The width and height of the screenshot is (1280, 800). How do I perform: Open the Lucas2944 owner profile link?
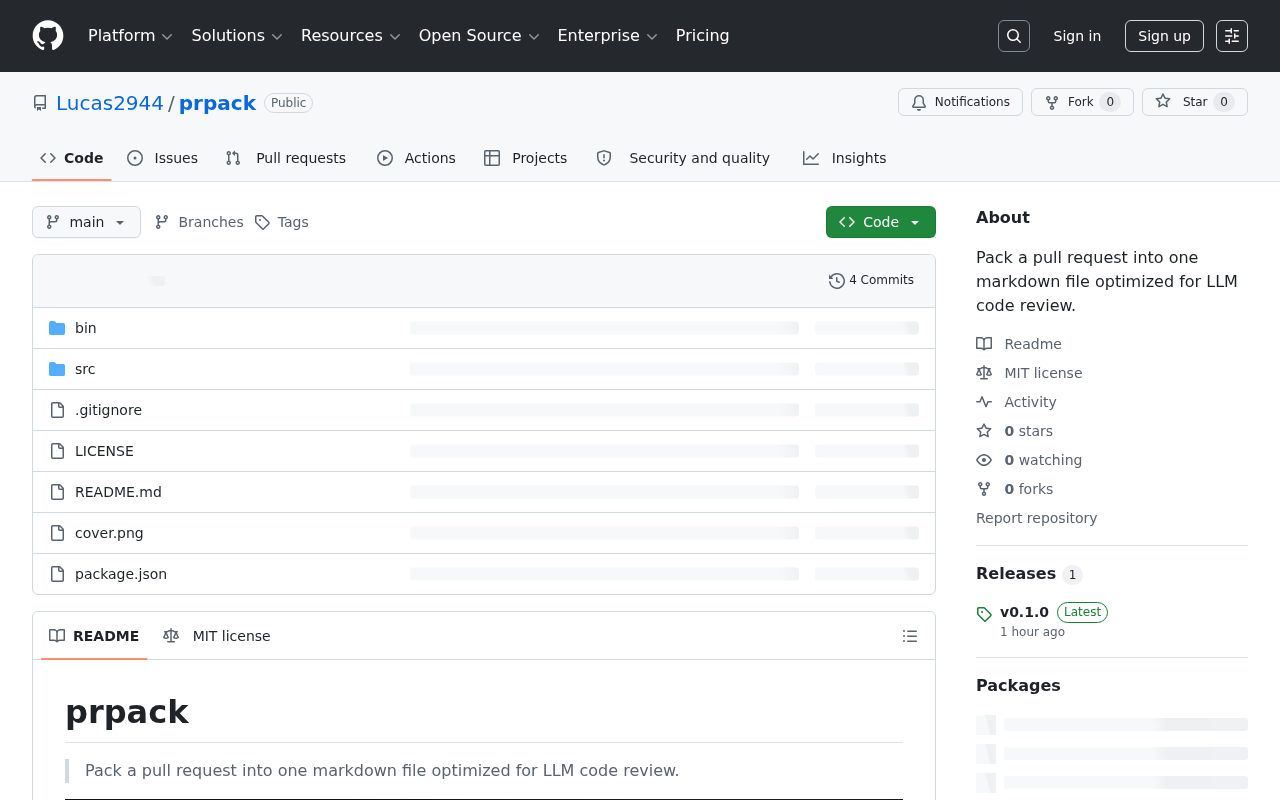click(x=110, y=103)
